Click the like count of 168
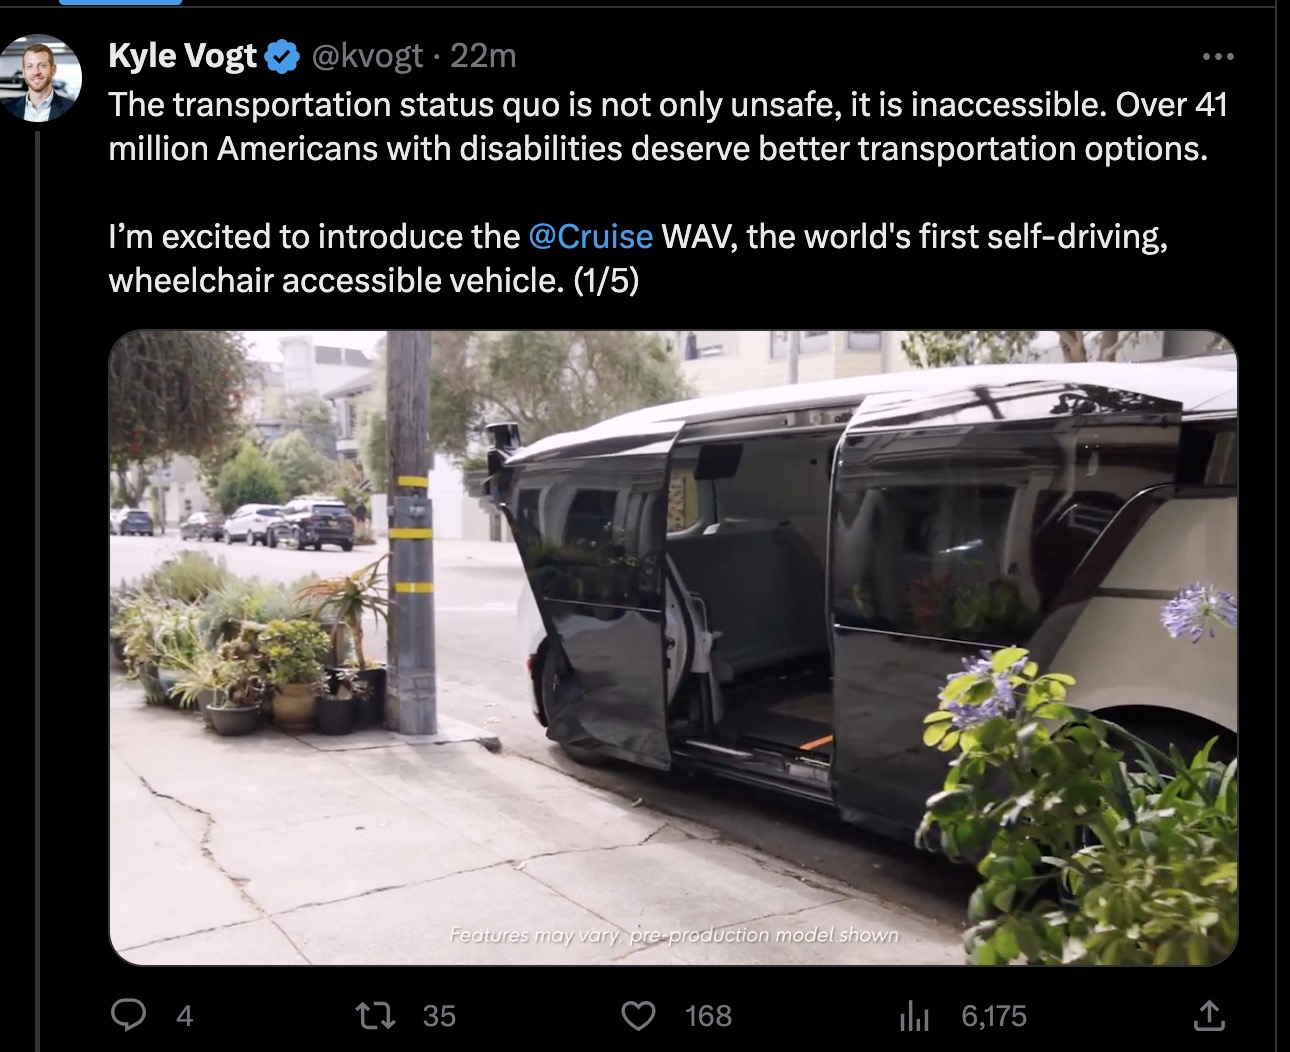This screenshot has height=1052, width=1290. click(x=708, y=1016)
